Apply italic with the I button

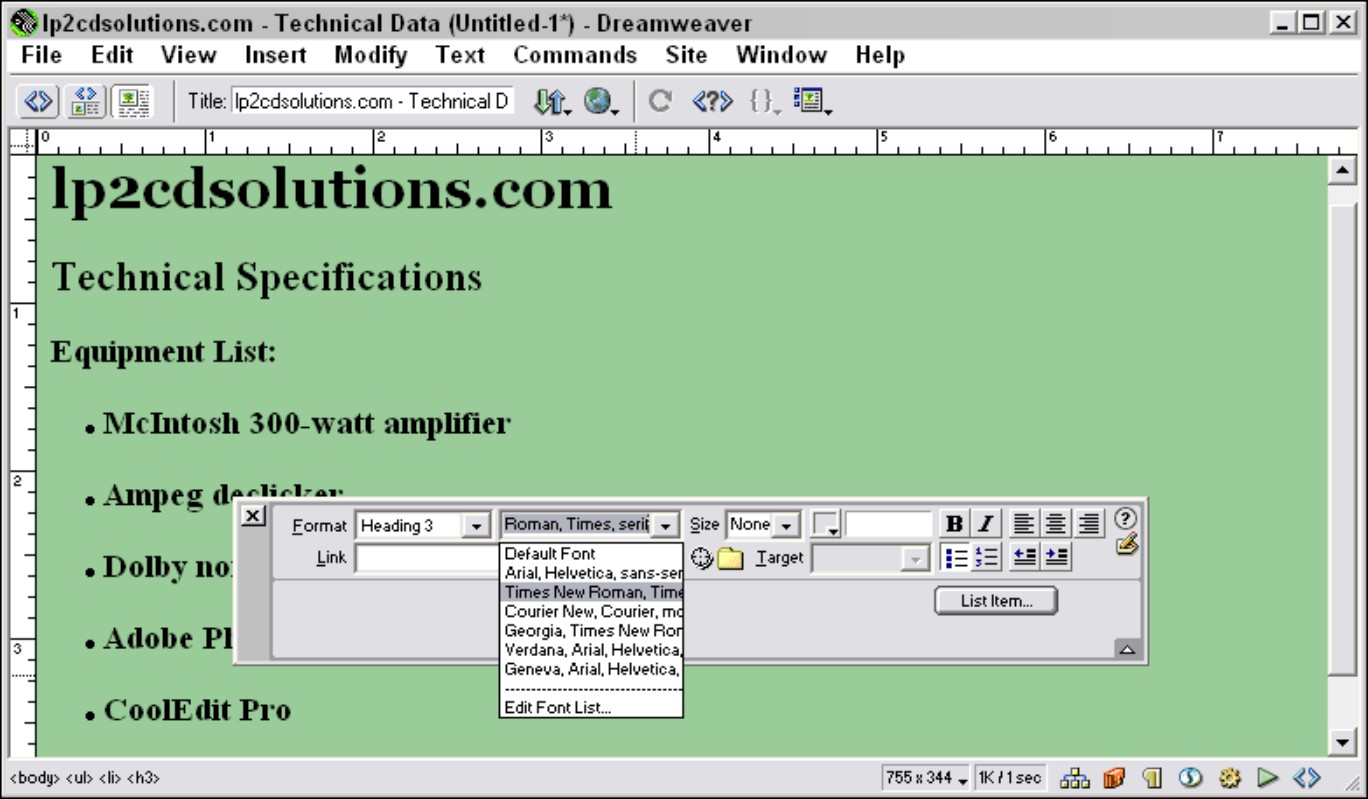[986, 525]
